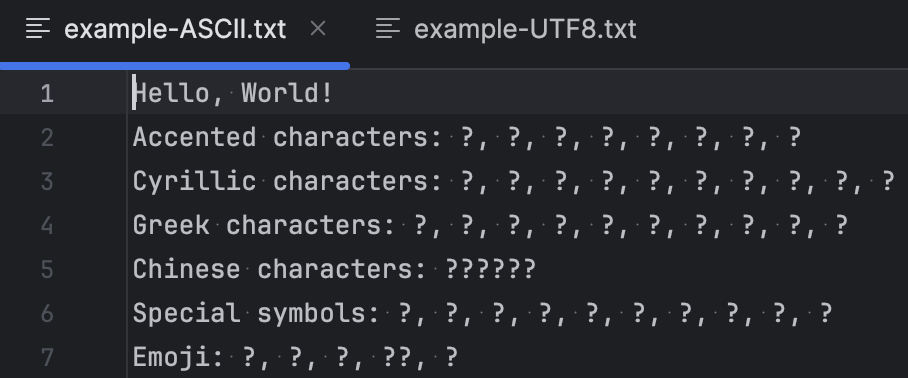Click the question marks after "Chinese characters:"
The height and width of the screenshot is (378, 908).
(x=490, y=269)
